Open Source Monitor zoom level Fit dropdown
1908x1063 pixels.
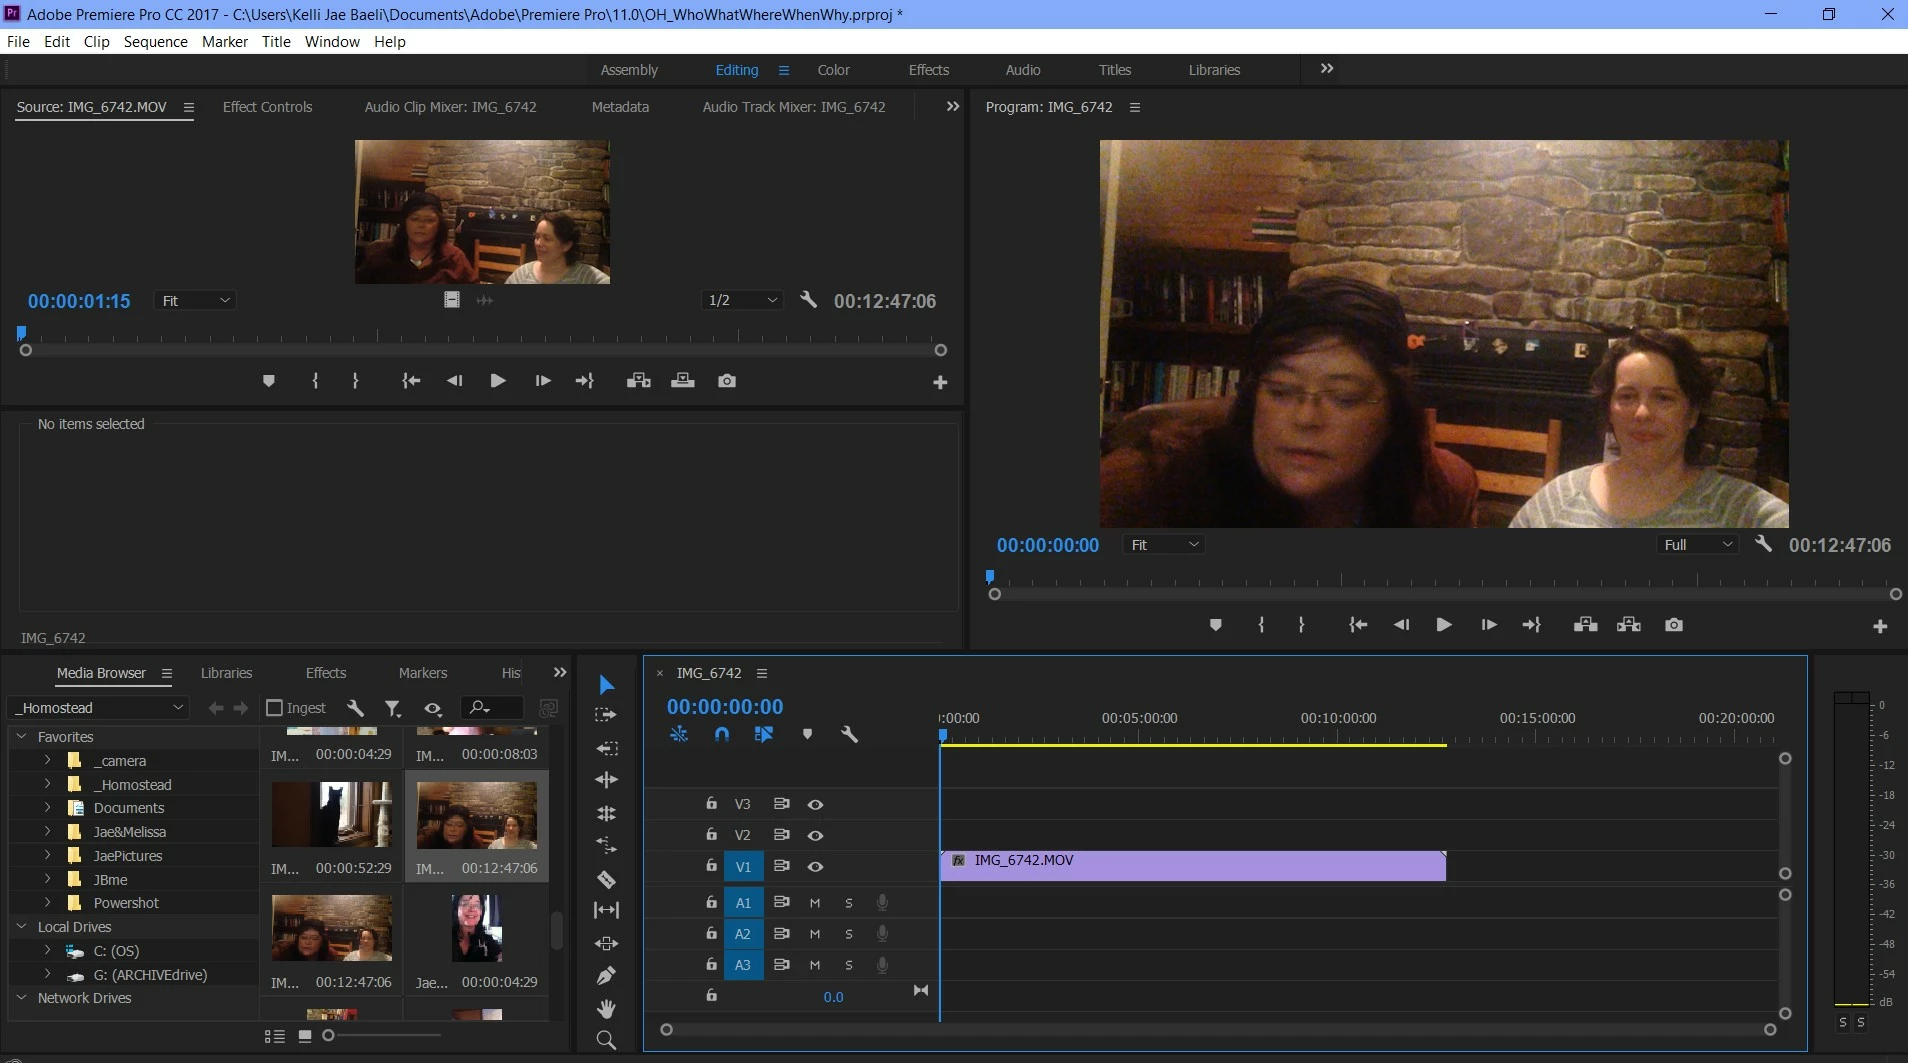pos(195,300)
